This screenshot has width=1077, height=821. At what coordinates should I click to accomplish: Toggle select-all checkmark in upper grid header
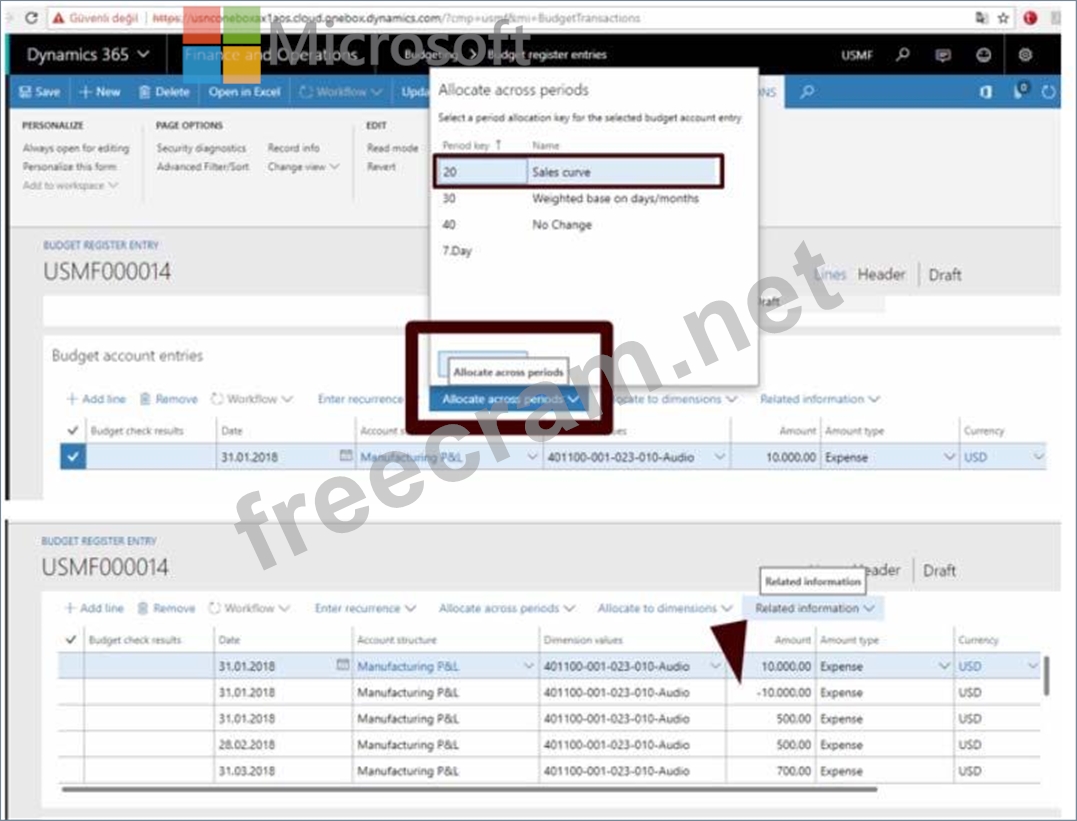73,431
